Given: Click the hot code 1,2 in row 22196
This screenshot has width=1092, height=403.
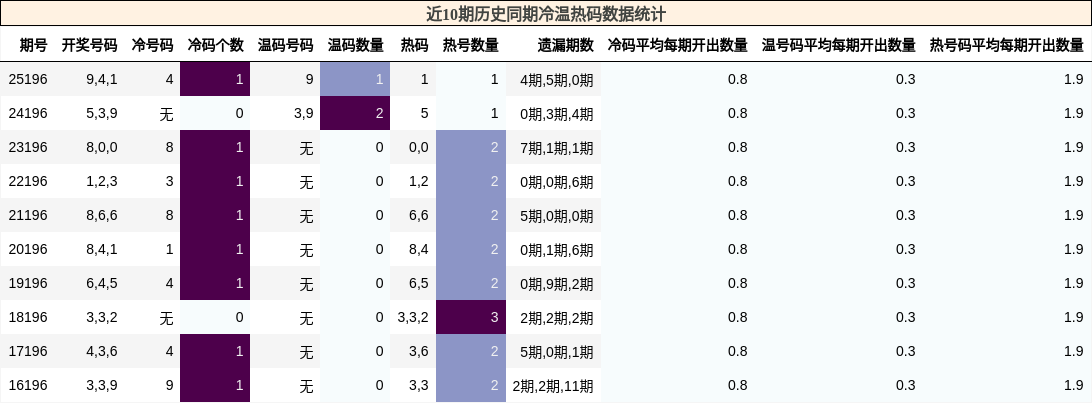Looking at the screenshot, I should pos(419,182).
